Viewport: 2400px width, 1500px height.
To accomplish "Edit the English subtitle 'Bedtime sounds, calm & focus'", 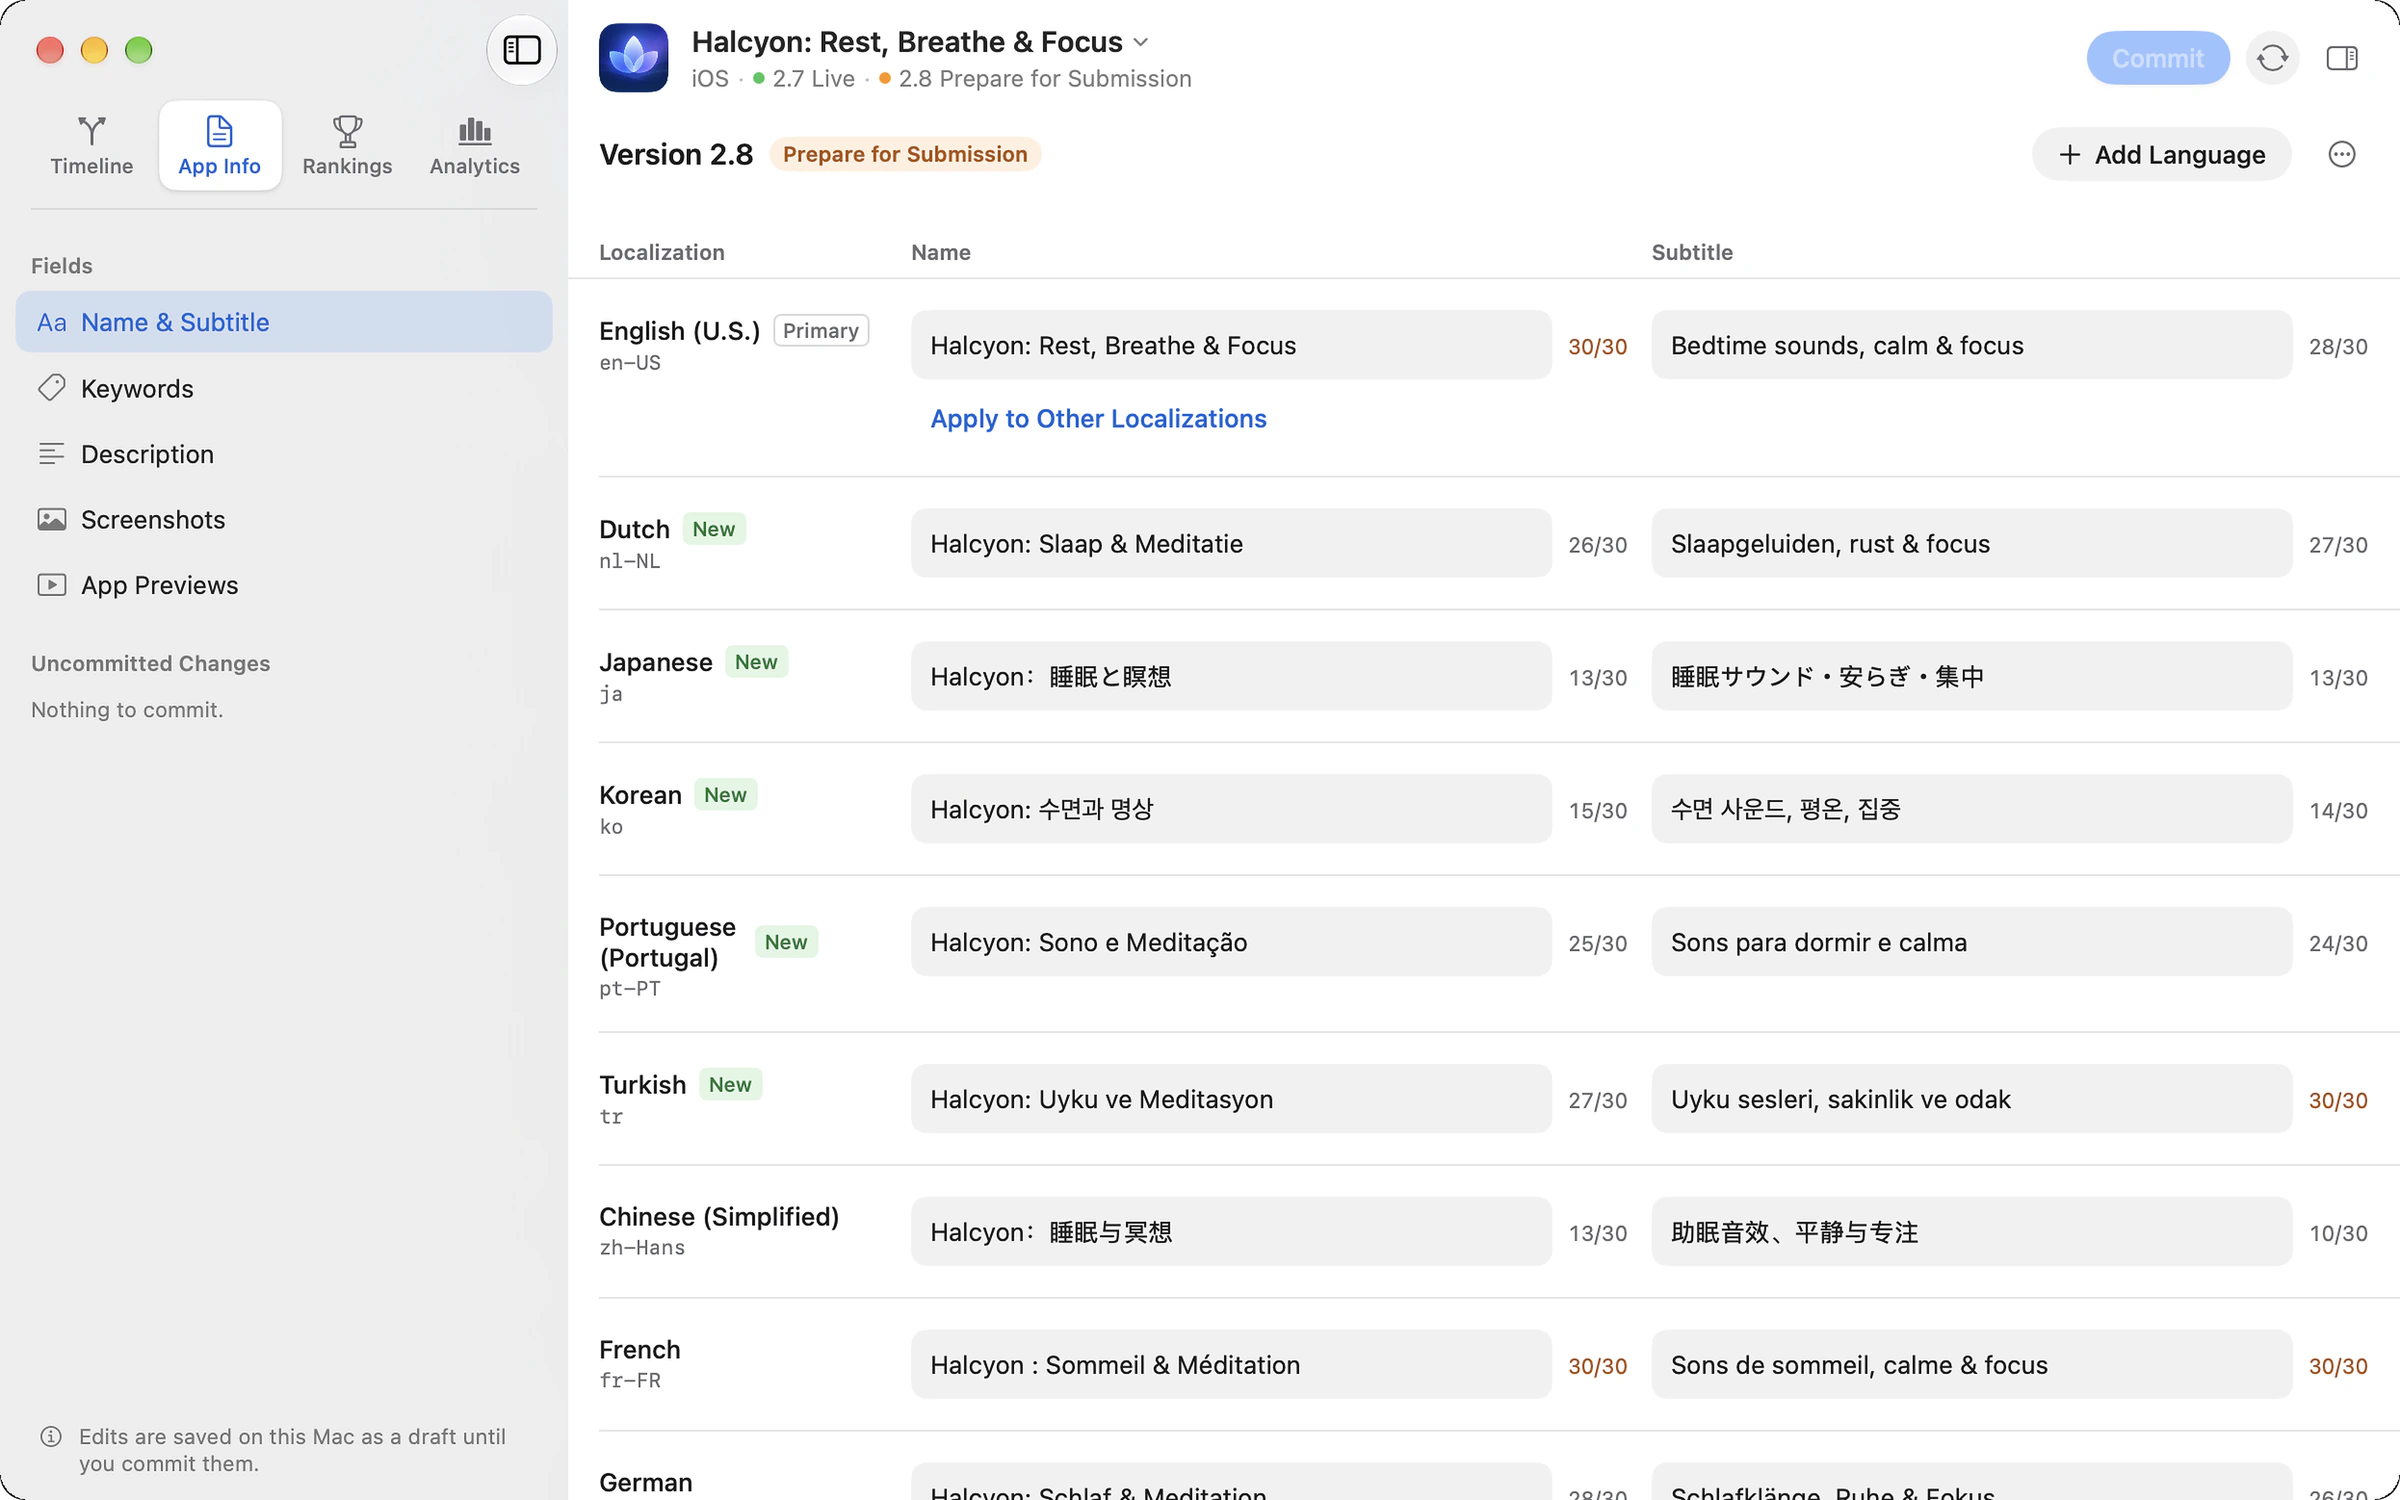I will pyautogui.click(x=1971, y=345).
